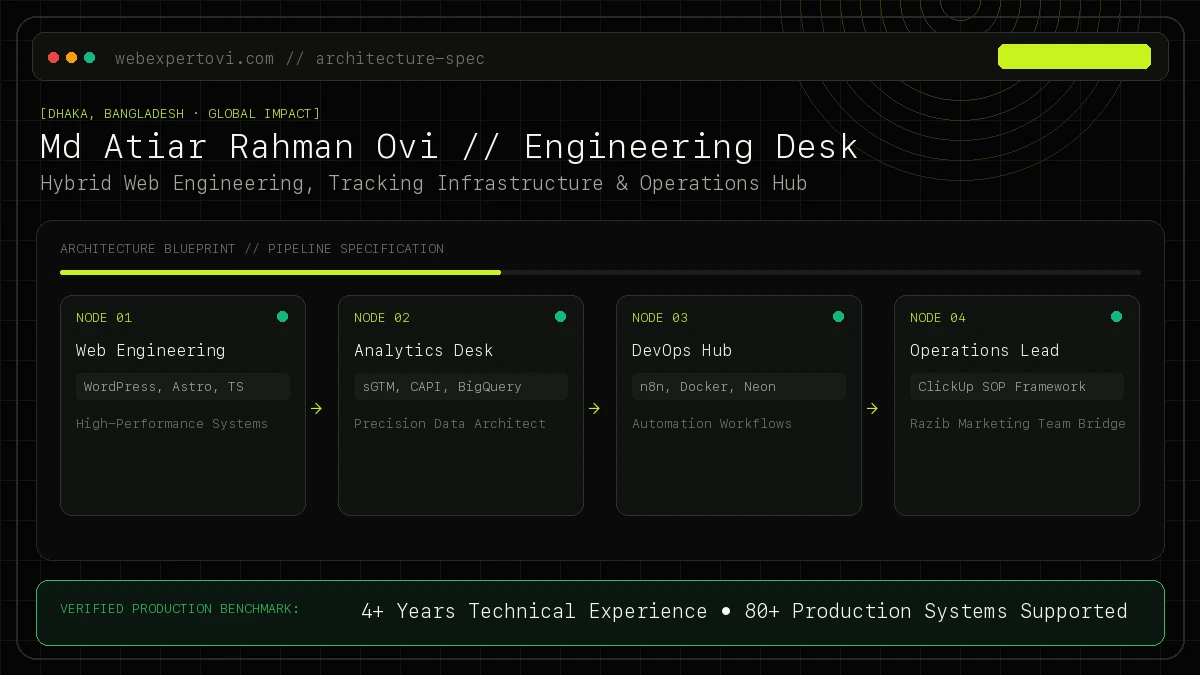Select the ClickUp SOP Framework tag
The image size is (1200, 675).
pyautogui.click(x=1017, y=387)
